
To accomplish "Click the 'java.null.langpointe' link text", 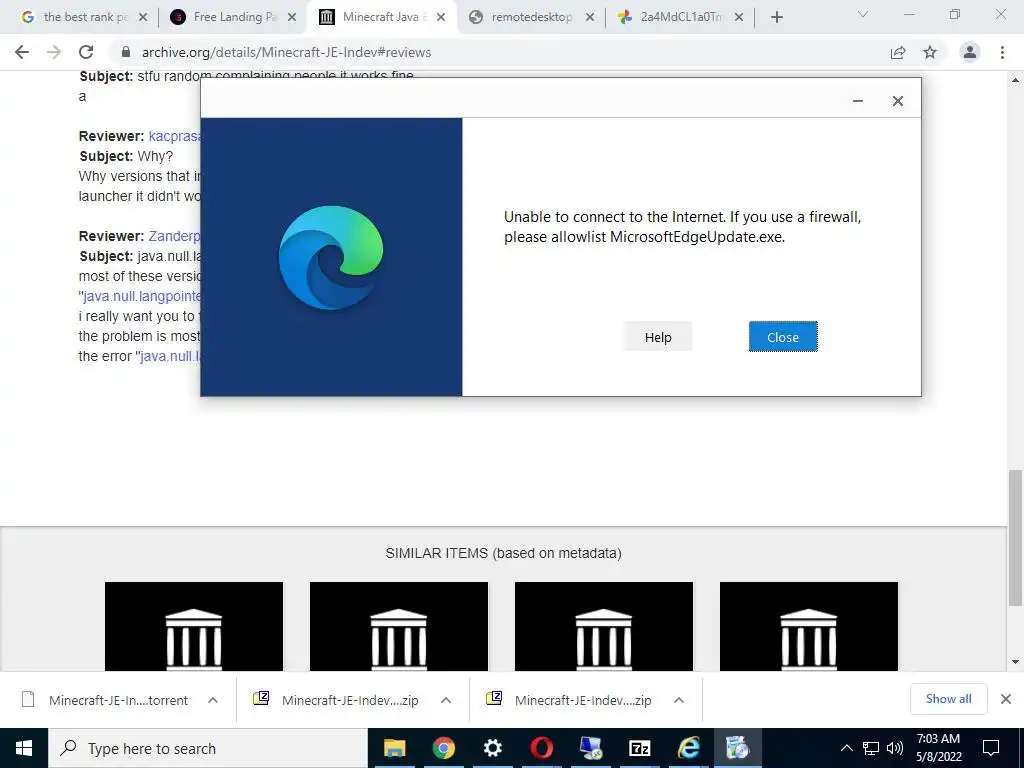I will pos(142,296).
